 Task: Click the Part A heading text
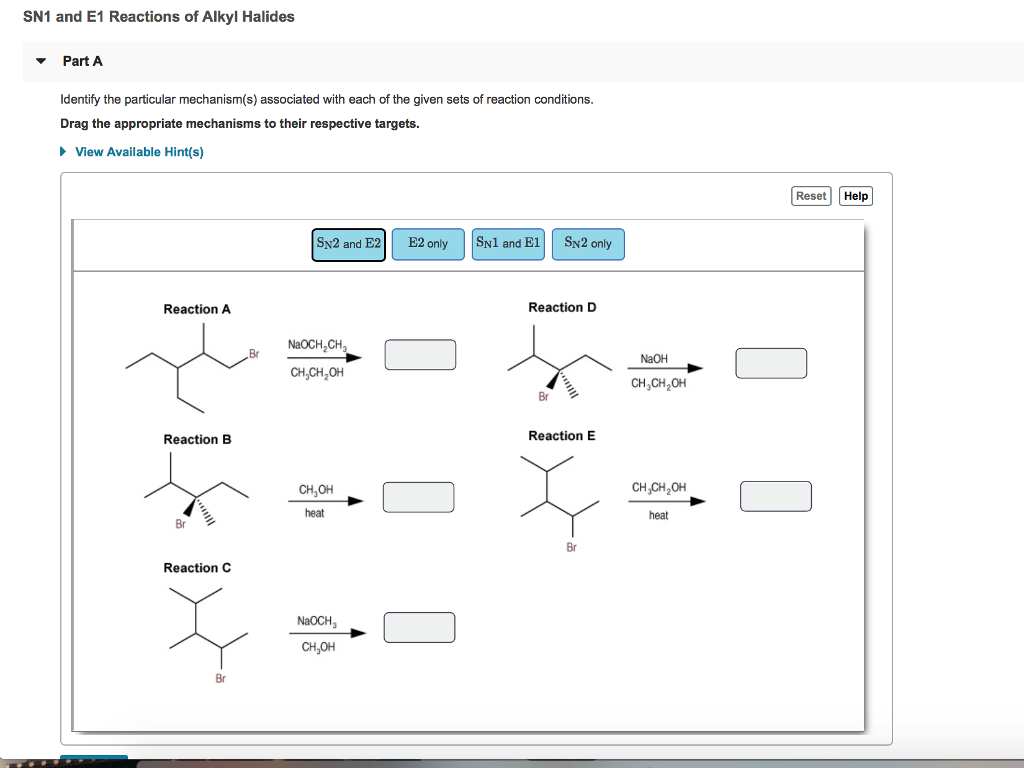[x=81, y=61]
